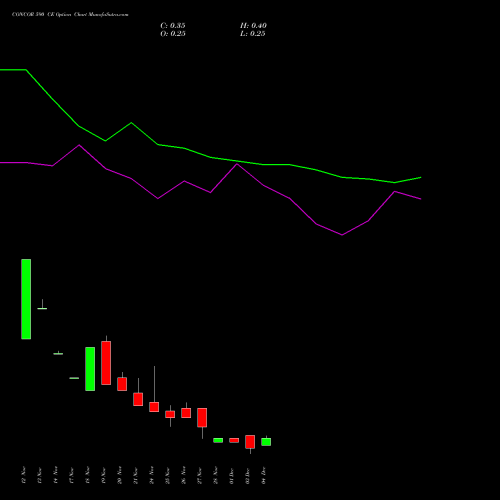The image size is (500, 500).
Task: Click the close value C: 0.35
Action: 173,26
